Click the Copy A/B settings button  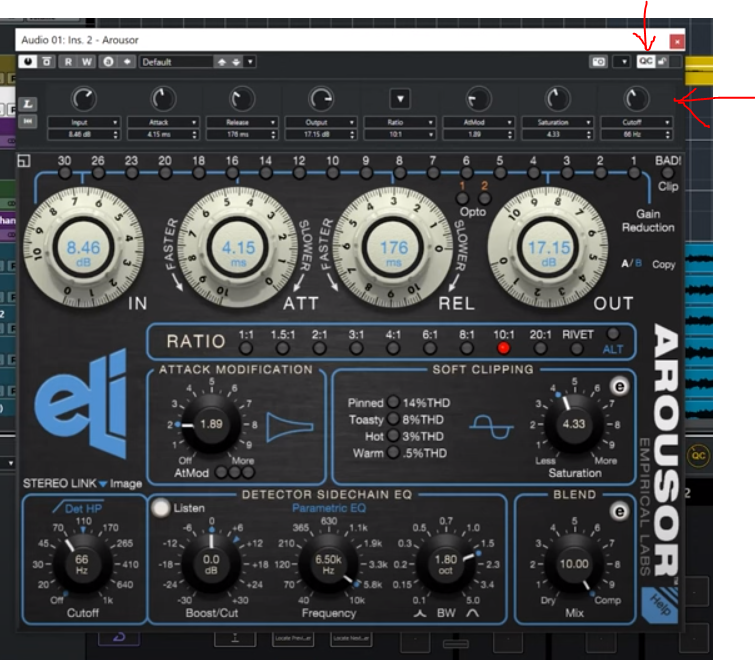(x=664, y=265)
